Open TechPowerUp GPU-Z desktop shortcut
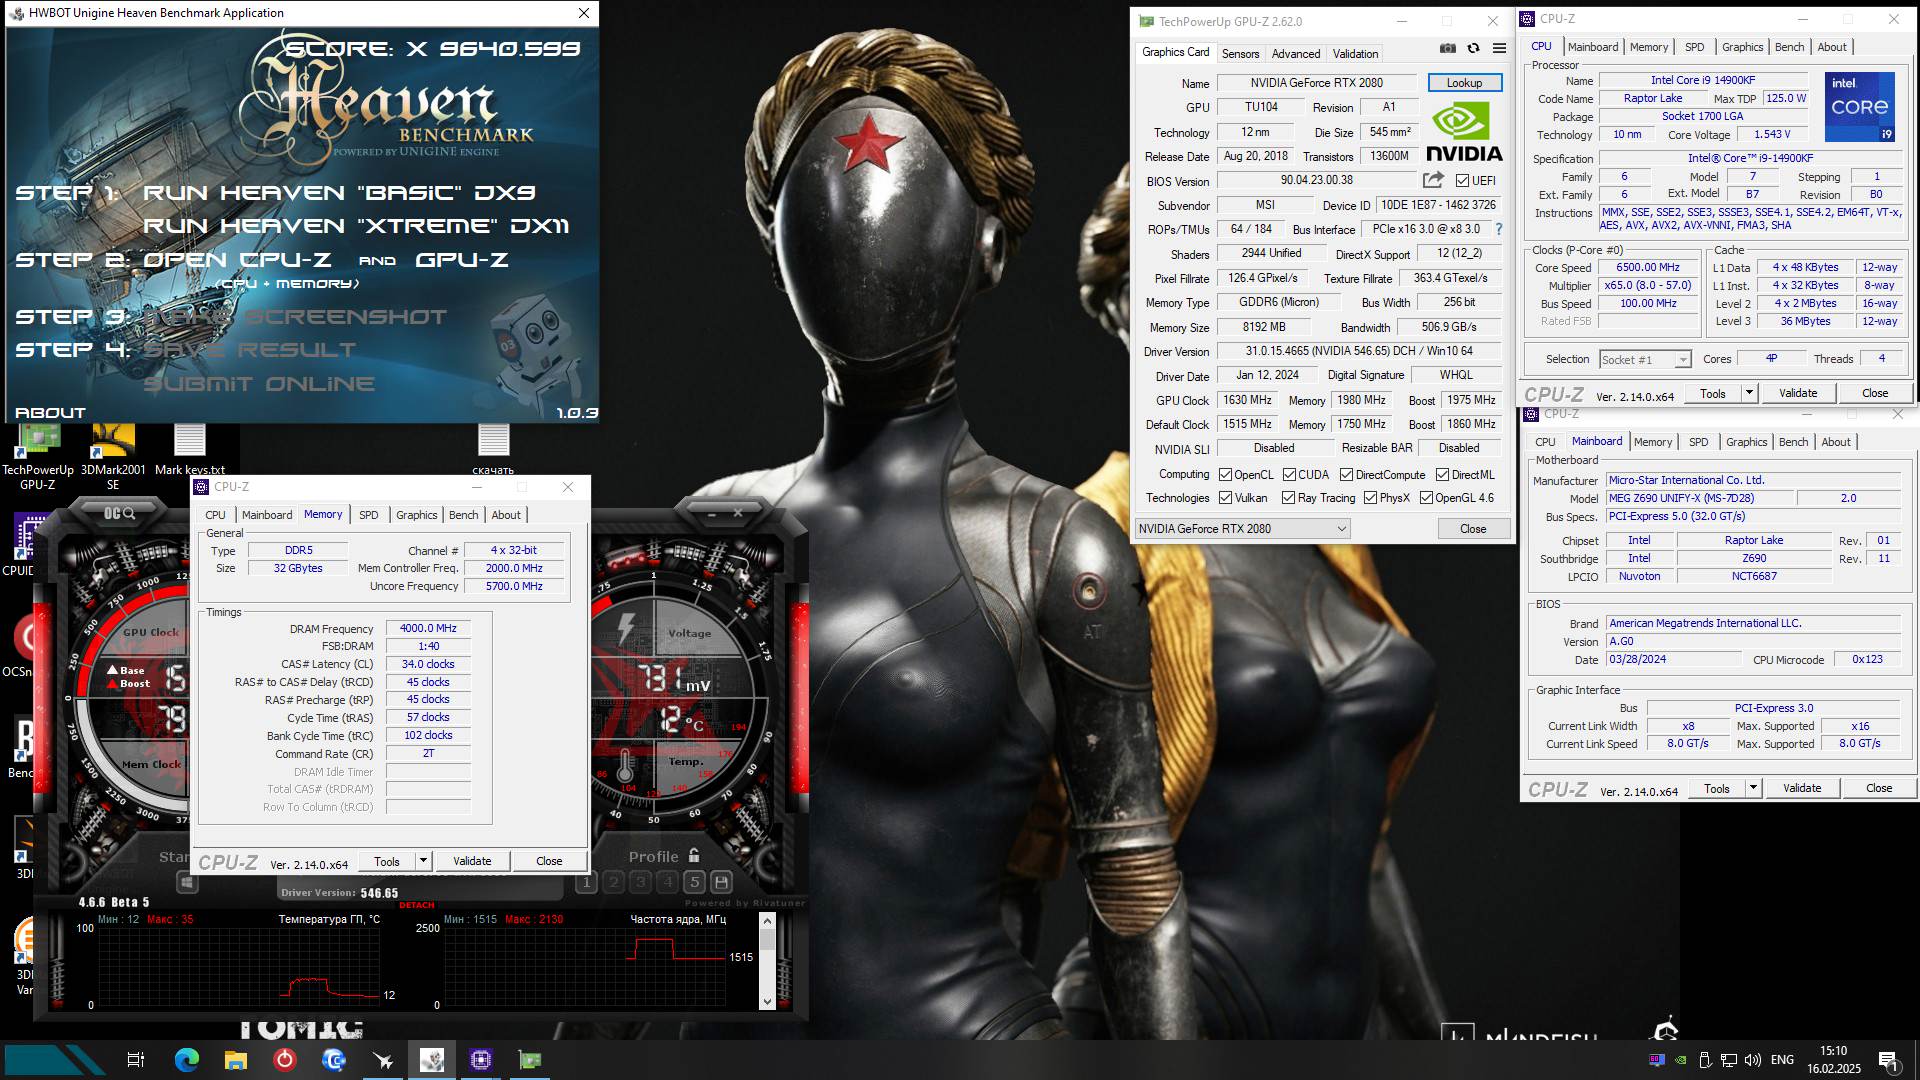The width and height of the screenshot is (1920, 1080). [x=38, y=457]
